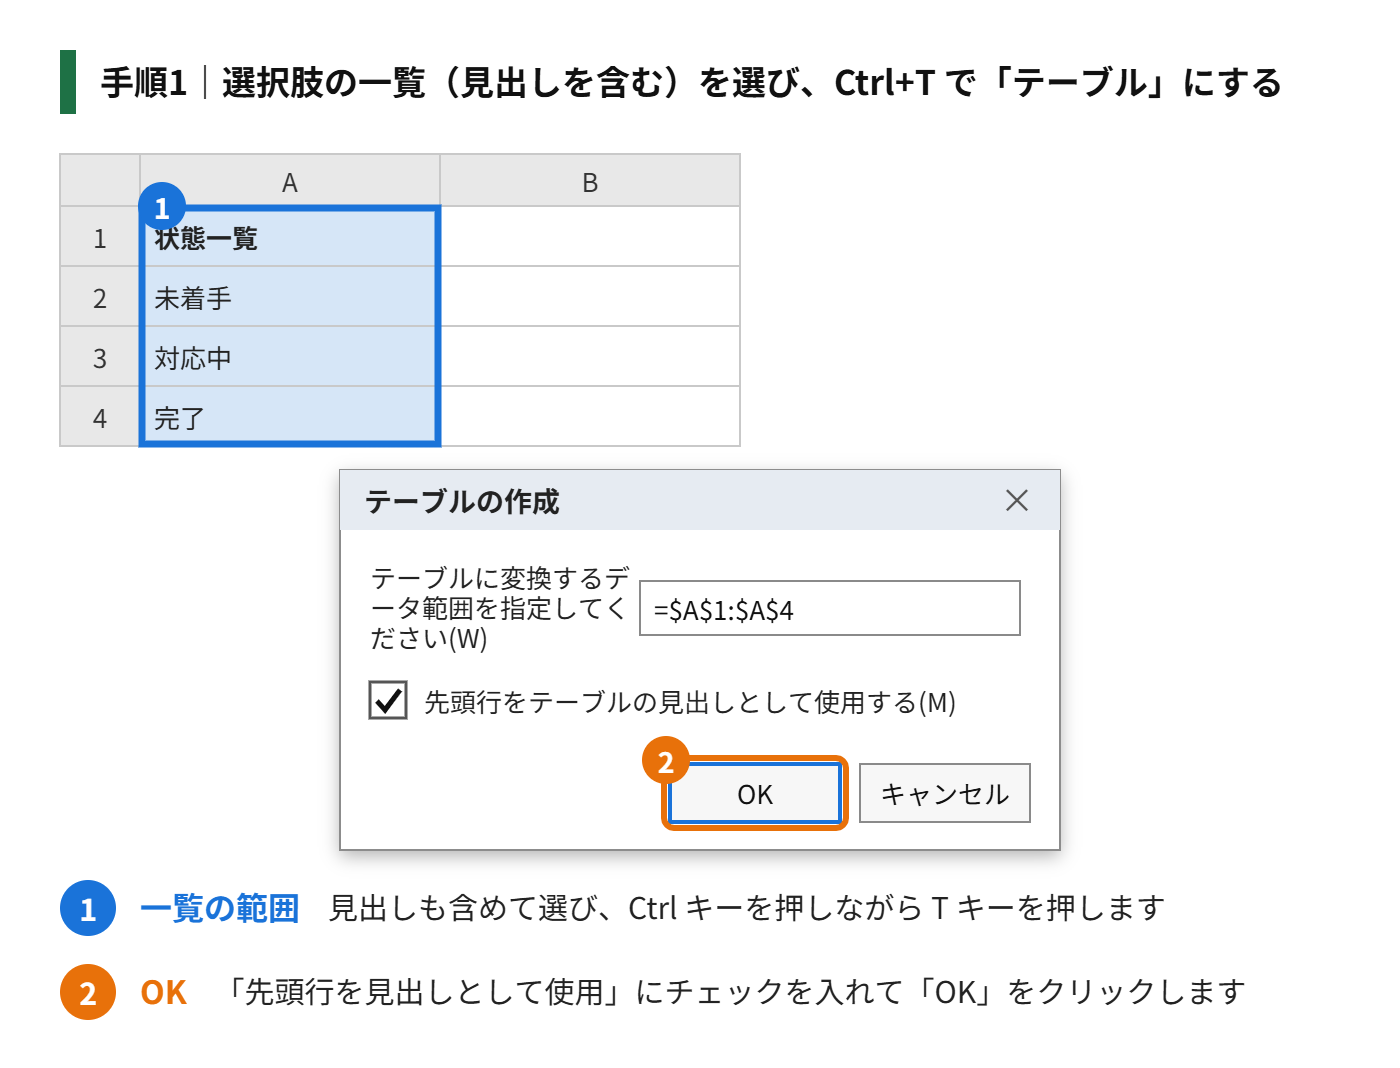Screen dimensions: 1400x1068
Task: Select column A header
Action: click(x=290, y=181)
